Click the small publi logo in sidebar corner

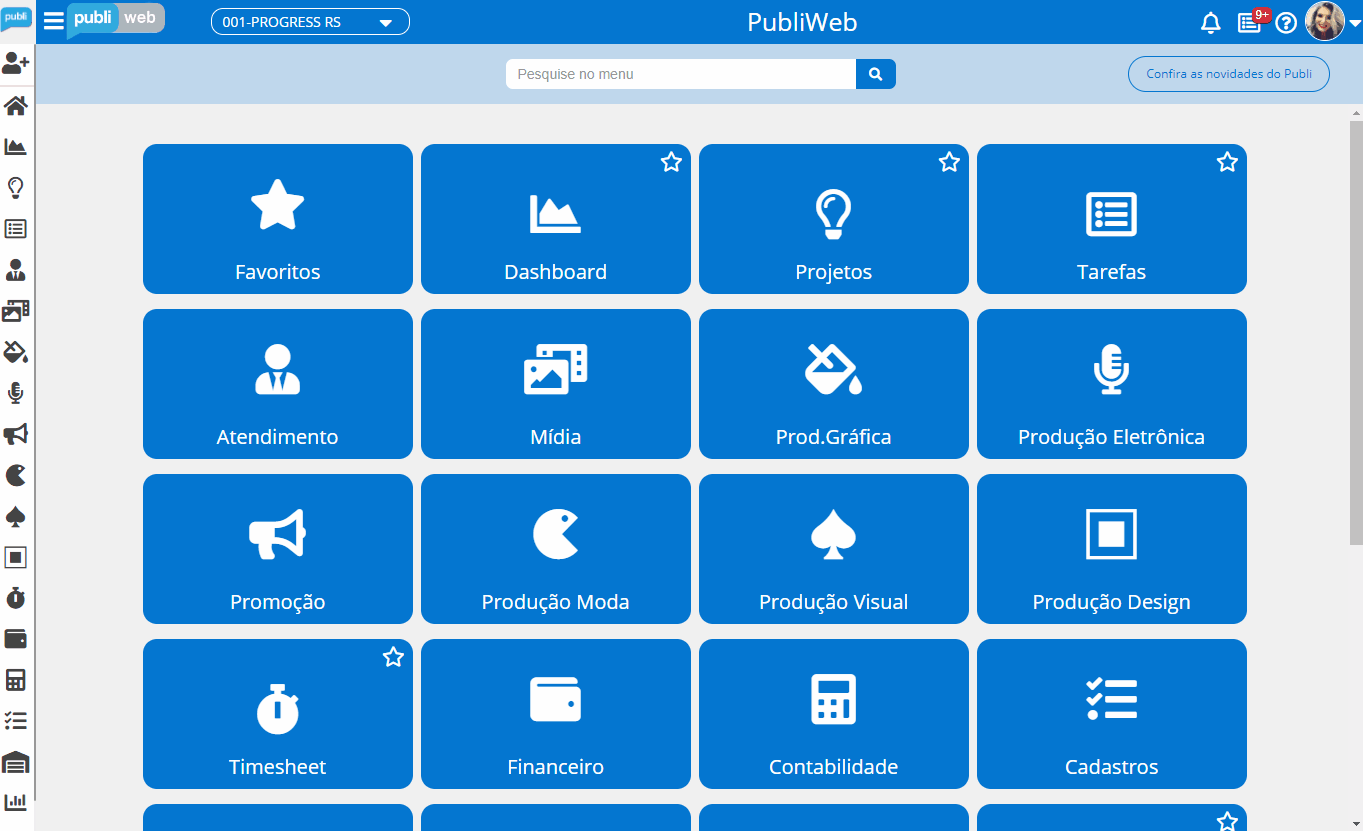[16, 19]
